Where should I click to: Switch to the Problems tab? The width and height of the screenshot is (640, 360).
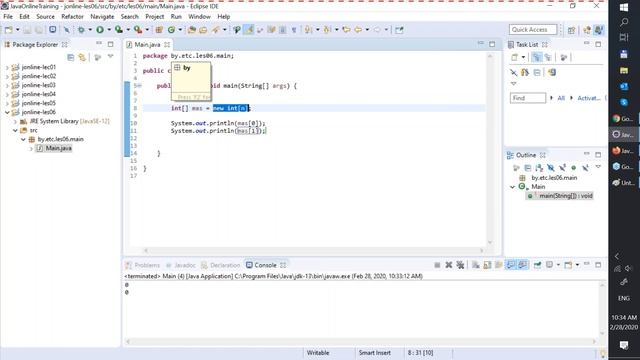143,265
